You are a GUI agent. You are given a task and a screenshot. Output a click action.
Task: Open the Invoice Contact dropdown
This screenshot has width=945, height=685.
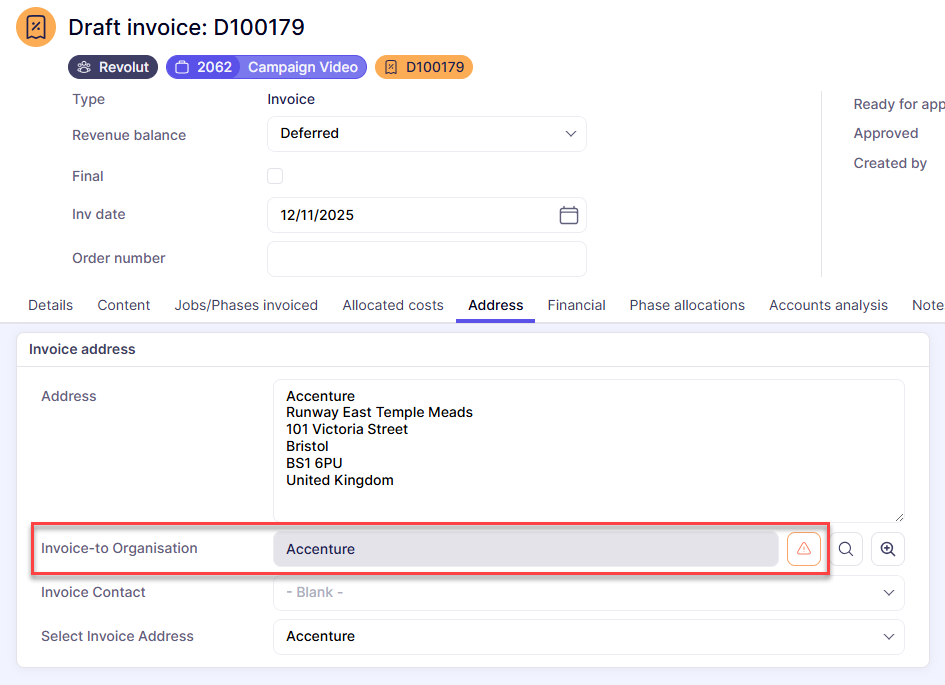[588, 593]
